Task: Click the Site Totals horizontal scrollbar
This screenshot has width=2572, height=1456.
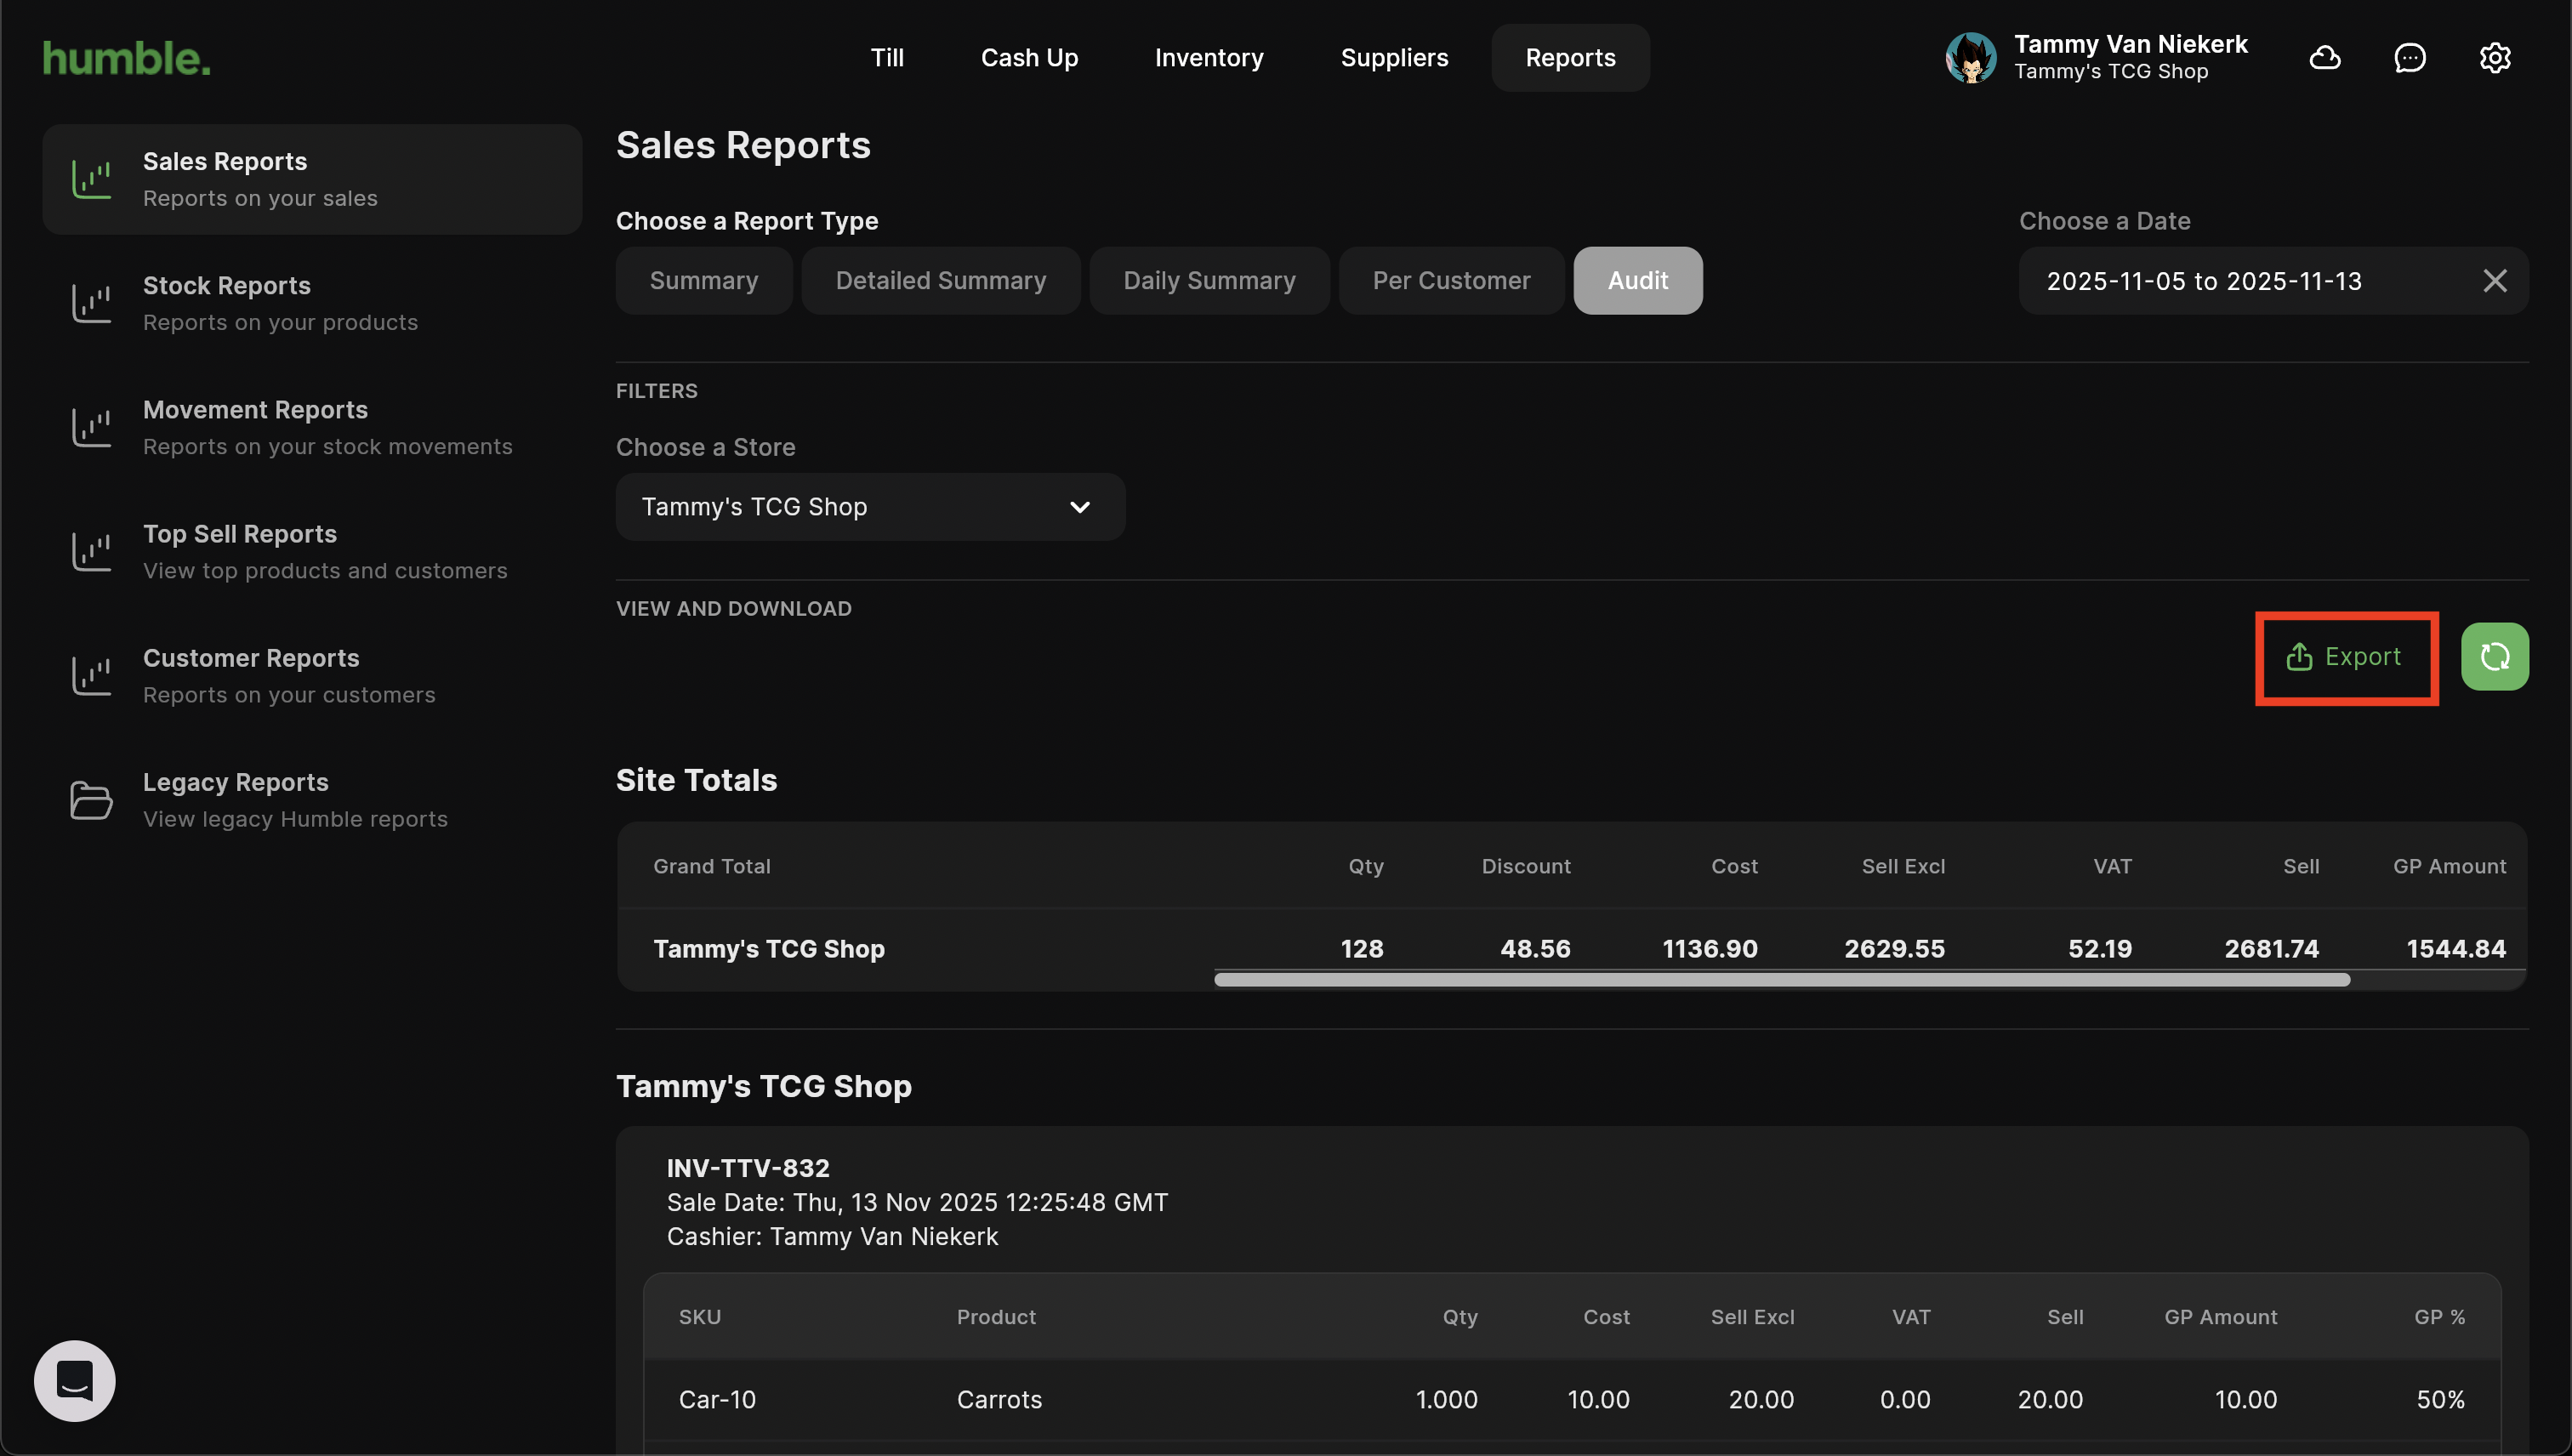Action: coord(1781,980)
